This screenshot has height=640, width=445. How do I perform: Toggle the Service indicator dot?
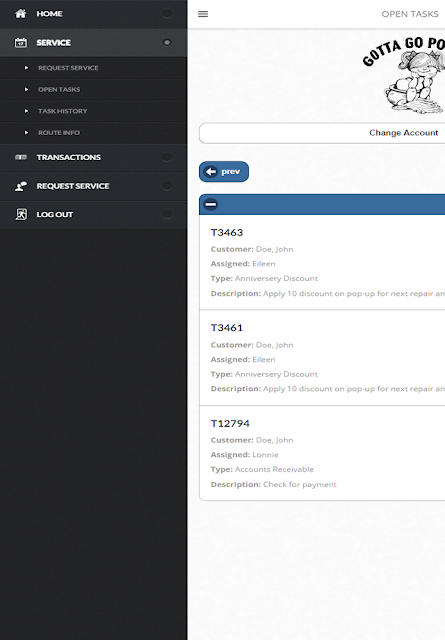tap(167, 42)
